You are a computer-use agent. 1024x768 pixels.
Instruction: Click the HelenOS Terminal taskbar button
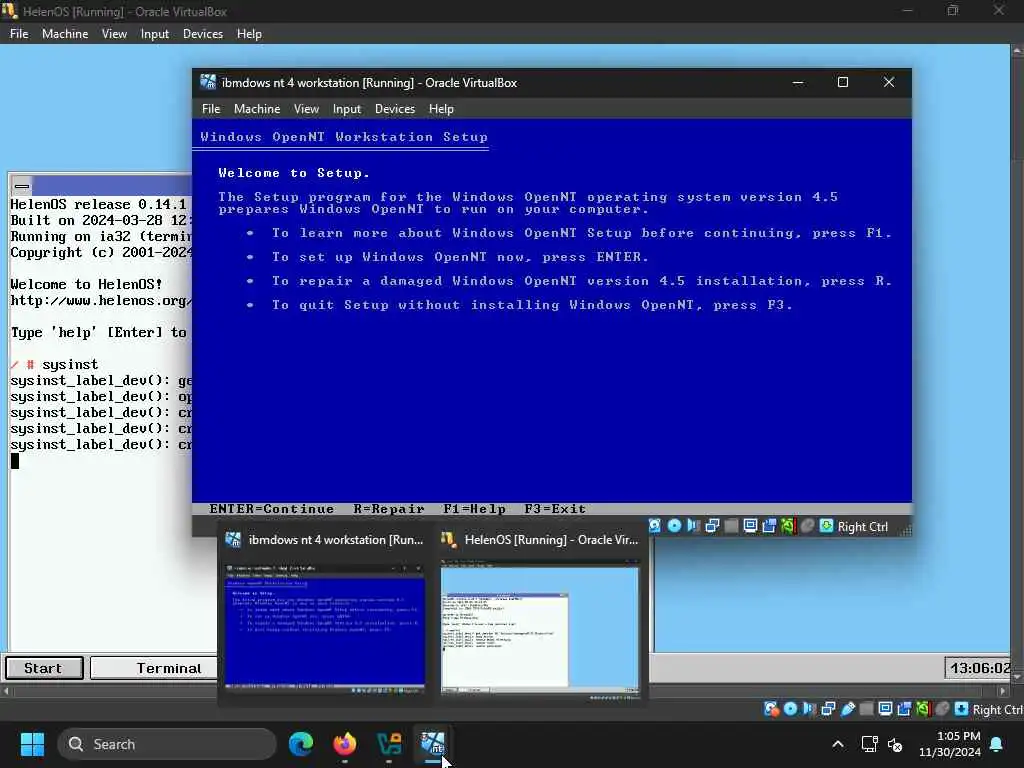coord(154,668)
